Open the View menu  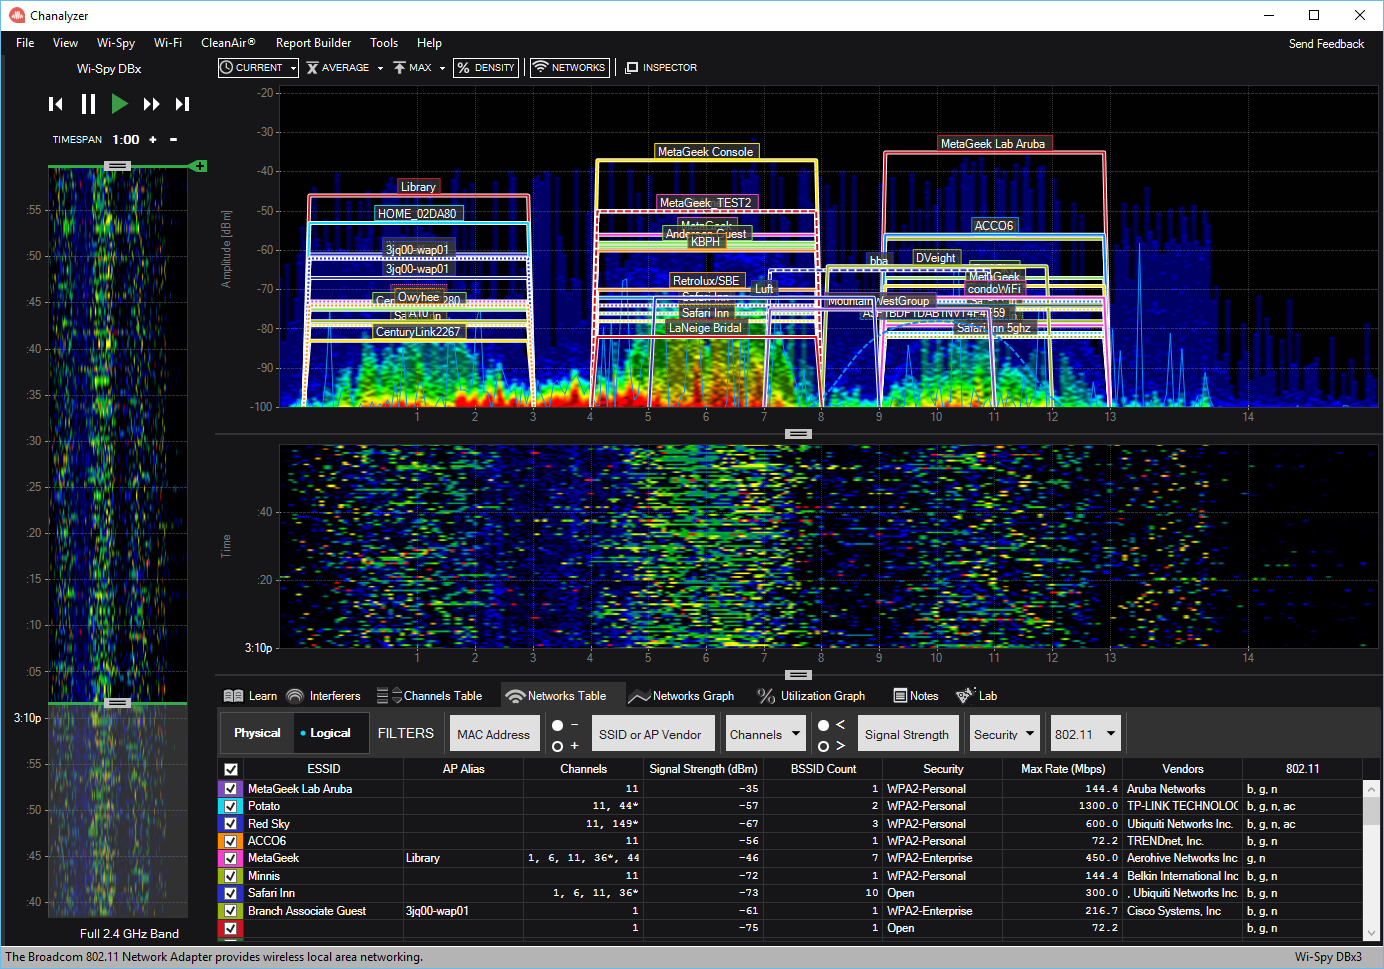coord(65,43)
